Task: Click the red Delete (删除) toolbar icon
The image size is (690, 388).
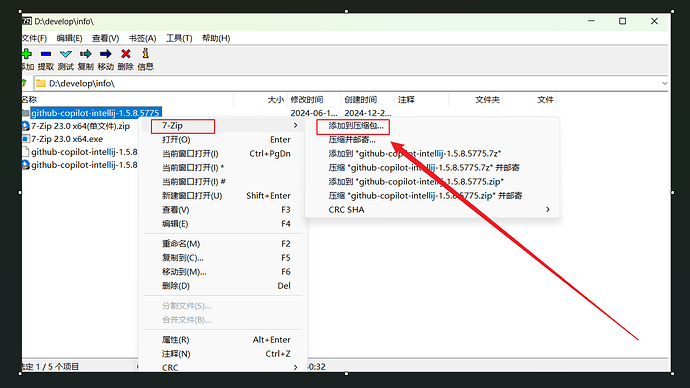Action: (x=126, y=54)
